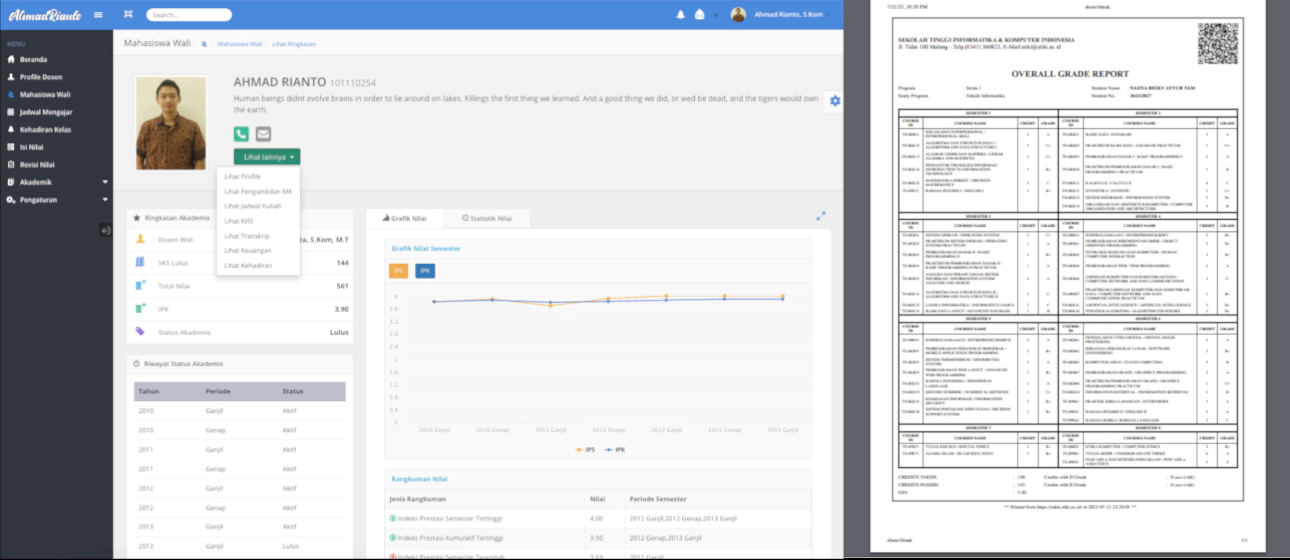Select Lihat Pengambilan MK from dropdown
1290x560 pixels.
point(258,191)
